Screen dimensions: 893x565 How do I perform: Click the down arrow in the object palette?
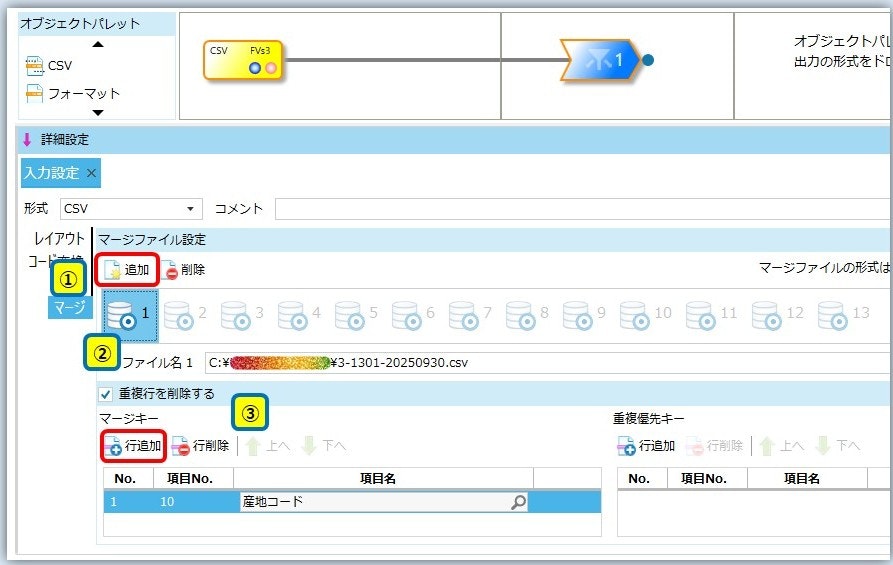point(98,113)
